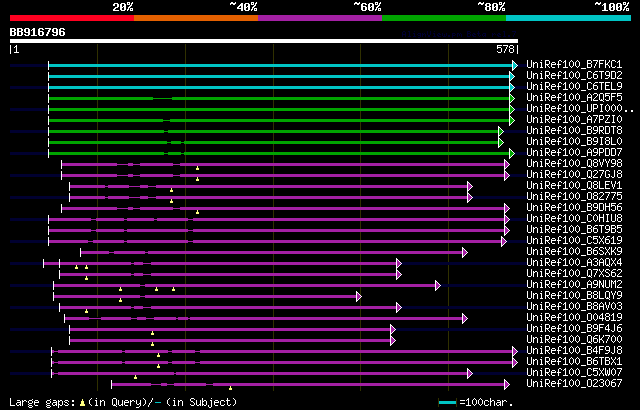Select the UniRef100_A9NUM2 label
Screen dimensions: 640x410
click(574, 285)
